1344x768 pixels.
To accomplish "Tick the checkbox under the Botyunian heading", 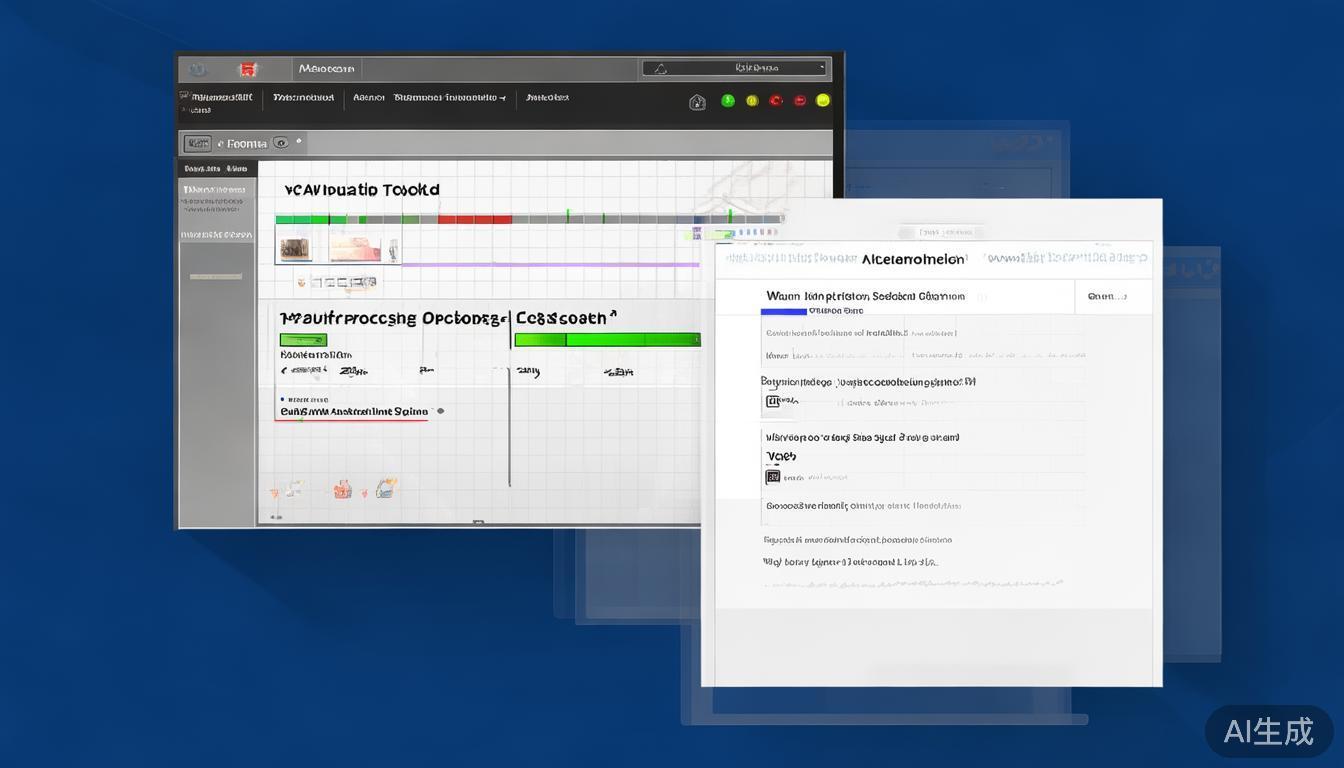I will 772,401.
